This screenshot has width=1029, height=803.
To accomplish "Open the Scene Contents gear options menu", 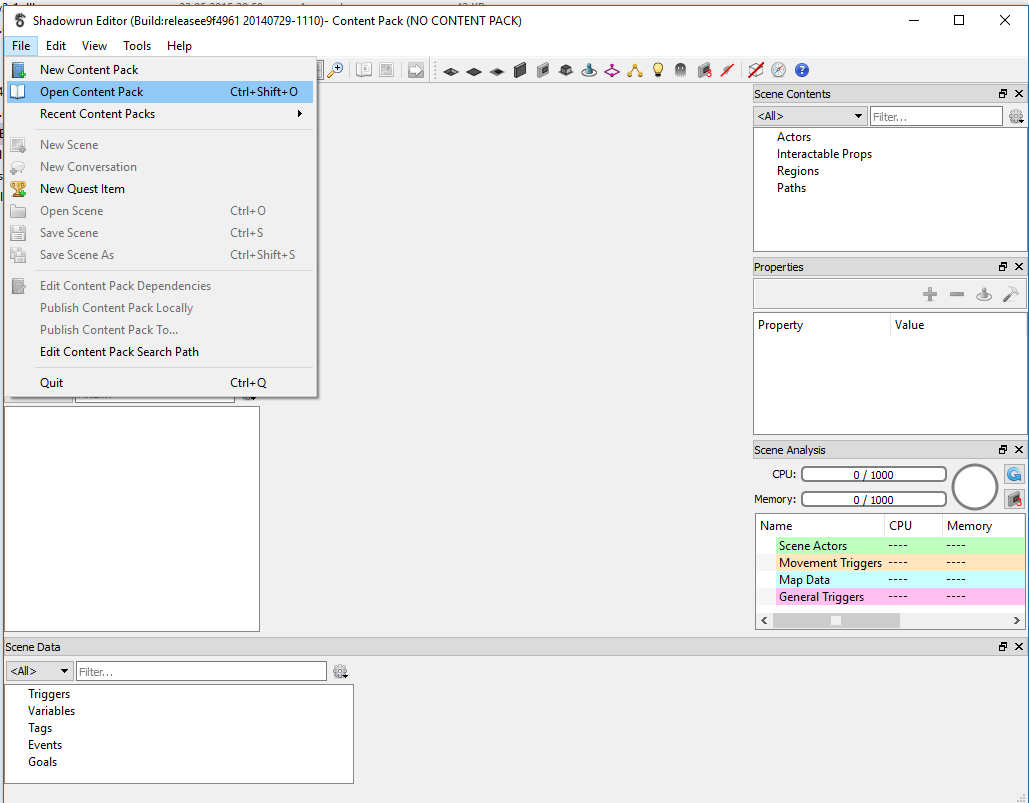I will point(1016,117).
